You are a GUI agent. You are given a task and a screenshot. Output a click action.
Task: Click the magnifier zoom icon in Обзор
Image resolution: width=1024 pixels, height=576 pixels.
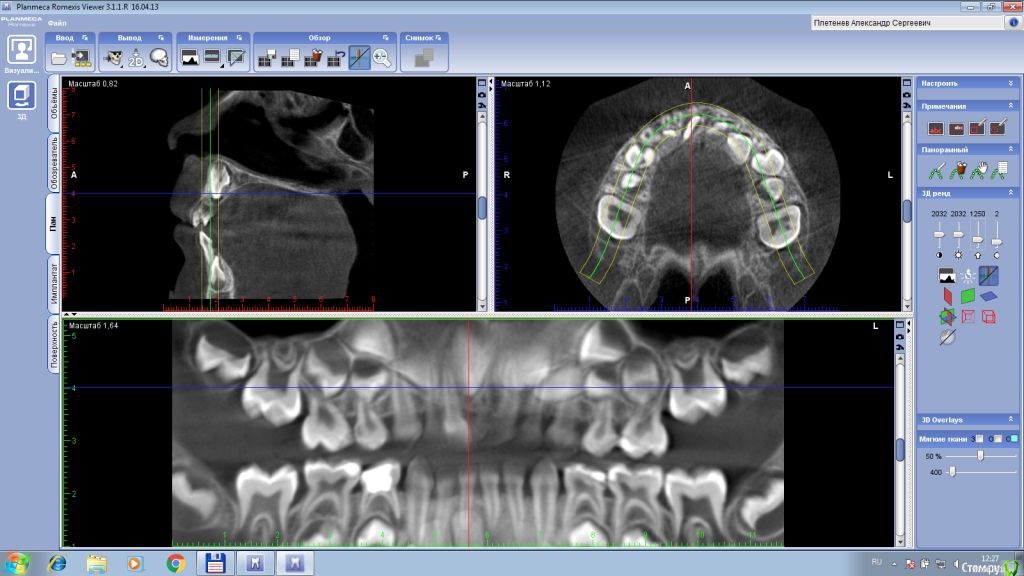click(x=381, y=59)
